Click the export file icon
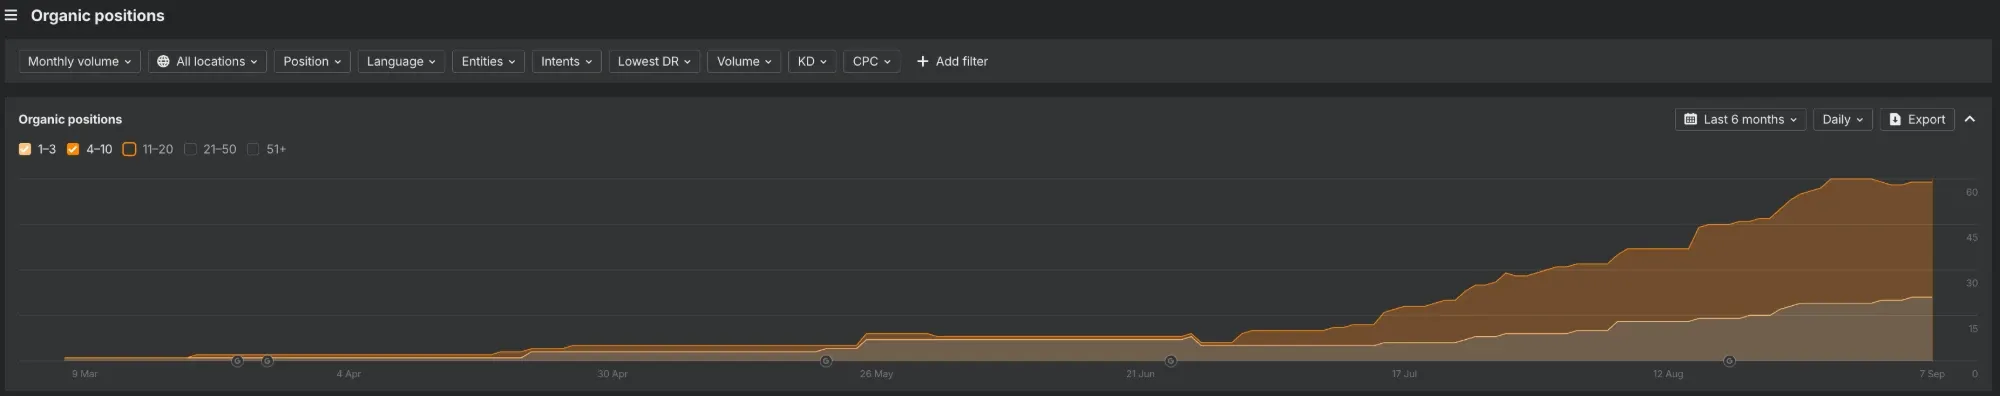 click(1894, 119)
